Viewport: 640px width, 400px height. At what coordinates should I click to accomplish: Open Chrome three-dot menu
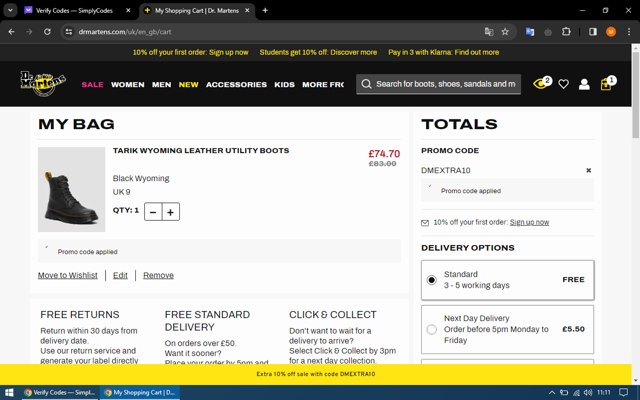click(629, 31)
